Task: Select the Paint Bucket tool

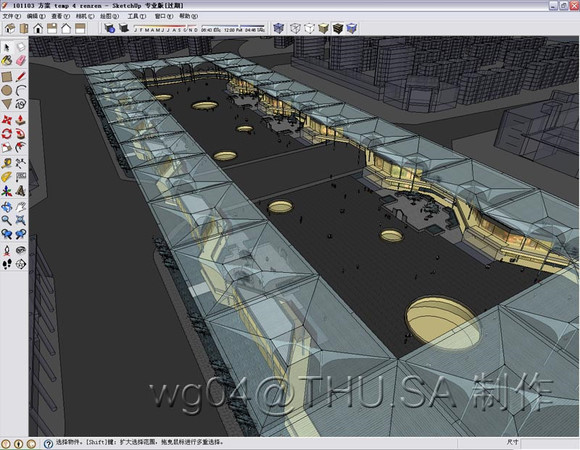Action: tap(7, 60)
